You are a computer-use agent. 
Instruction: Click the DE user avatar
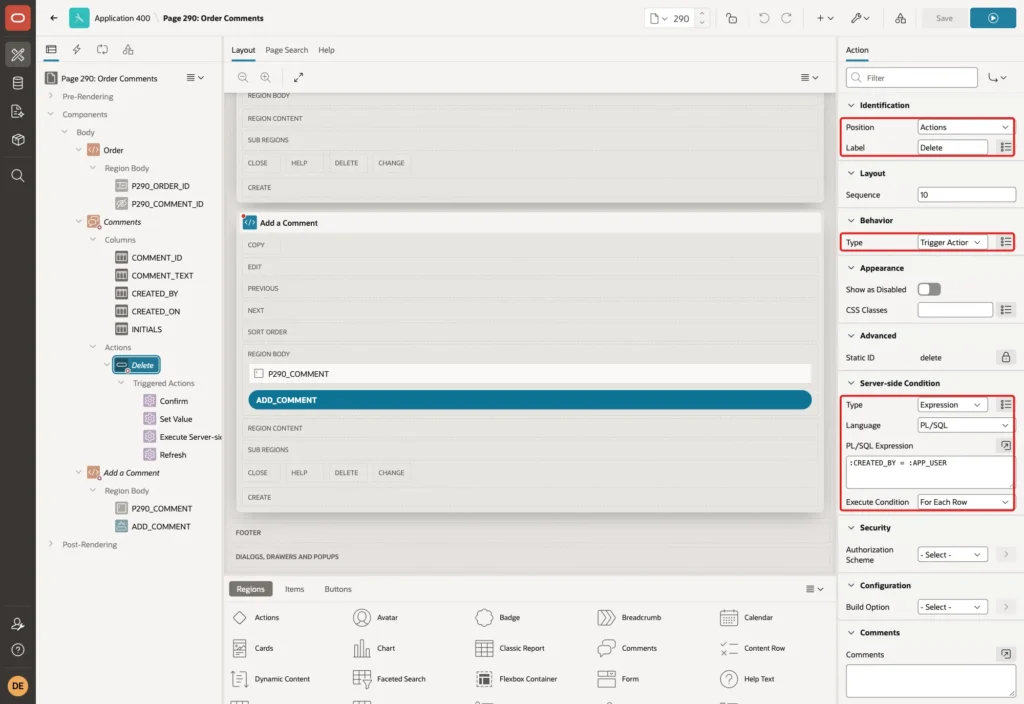point(18,686)
